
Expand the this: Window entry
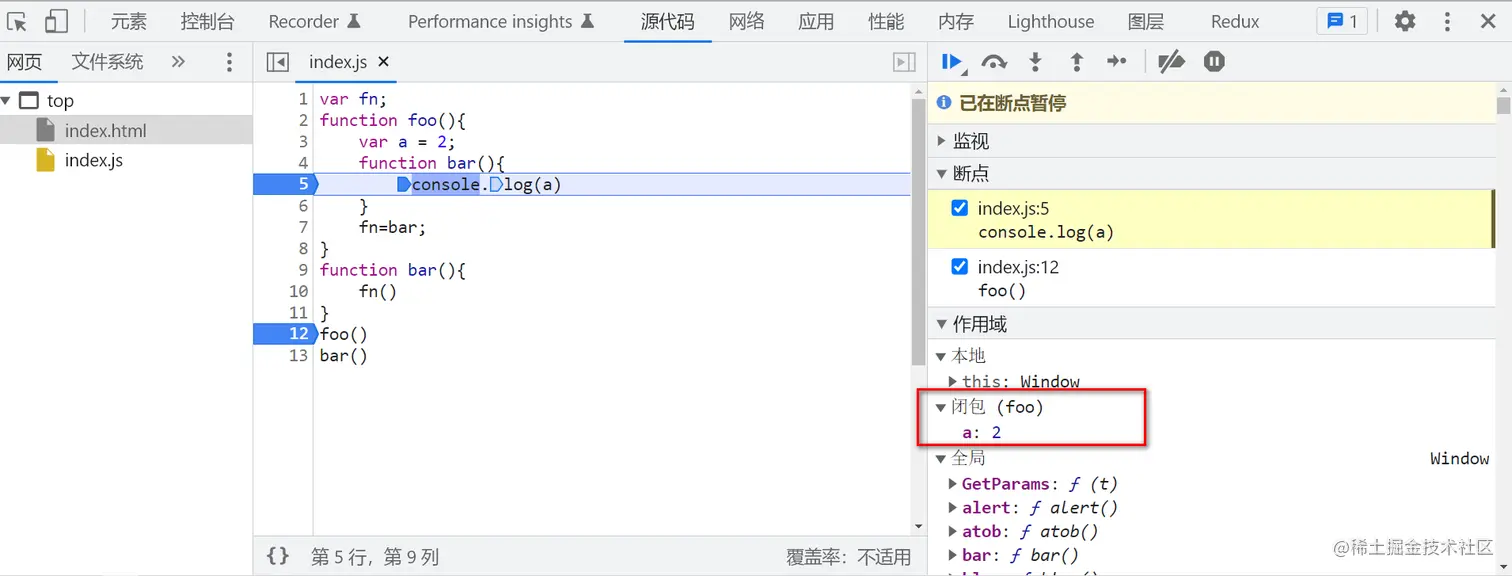(953, 381)
